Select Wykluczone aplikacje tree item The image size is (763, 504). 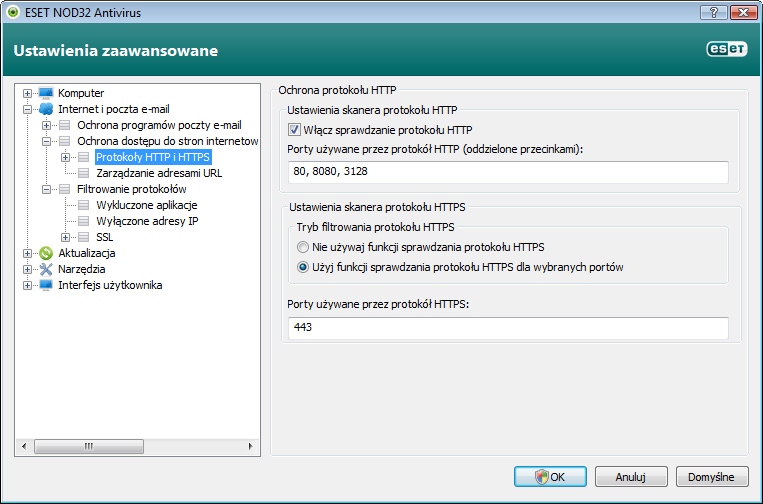146,205
